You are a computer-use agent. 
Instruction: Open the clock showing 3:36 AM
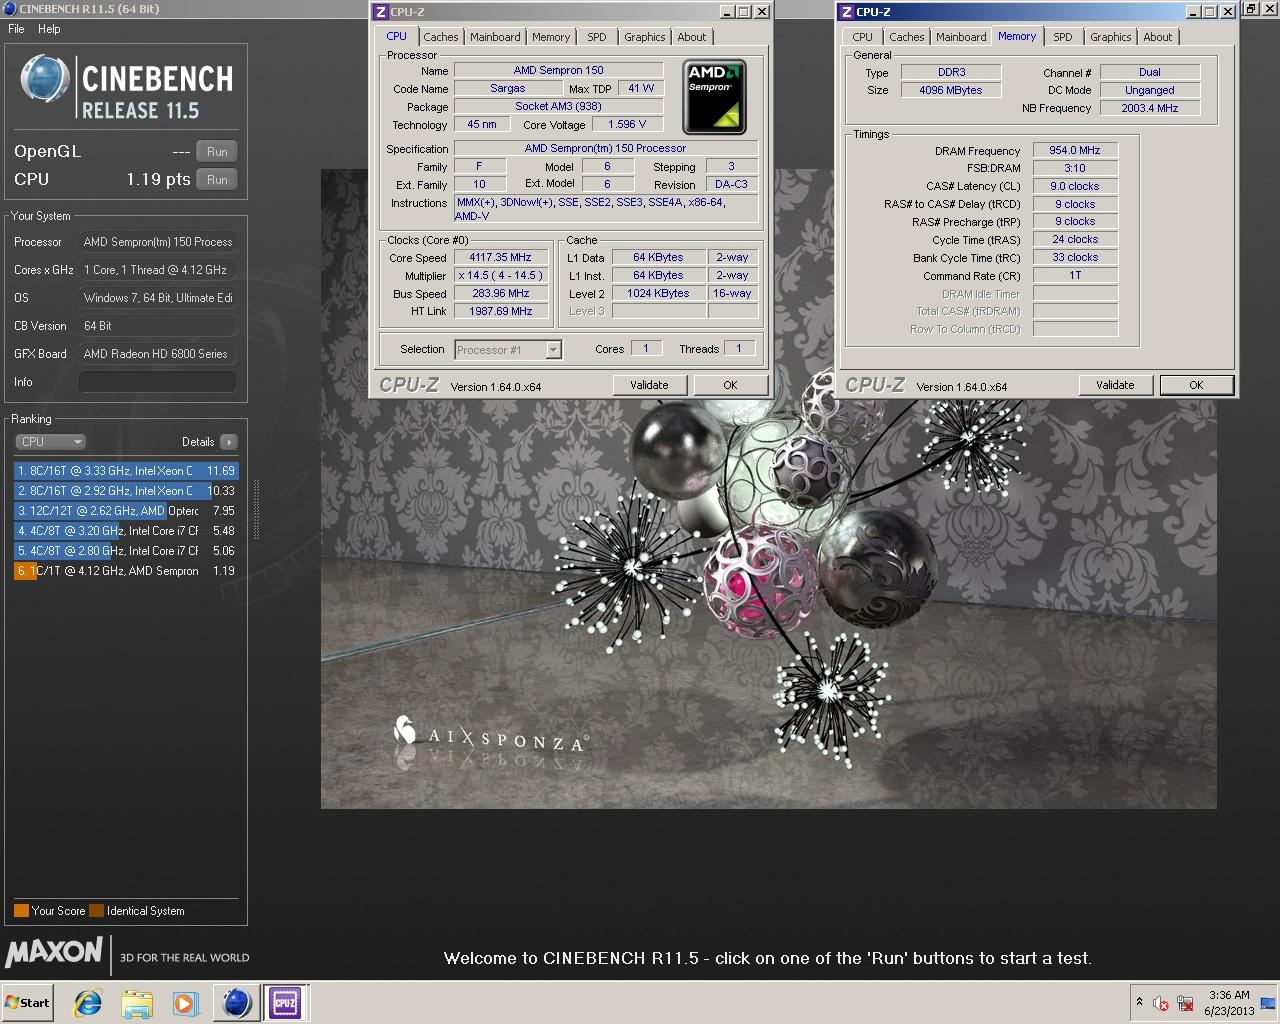[1229, 1003]
